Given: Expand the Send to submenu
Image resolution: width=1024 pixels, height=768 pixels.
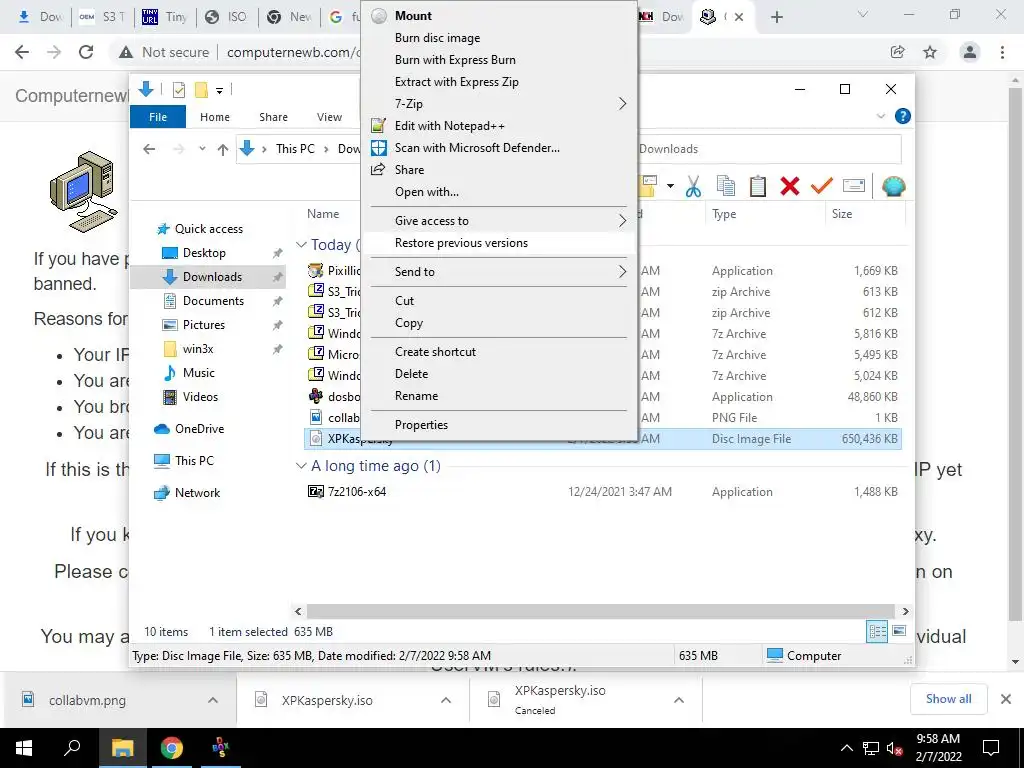Looking at the screenshot, I should click(x=499, y=272).
